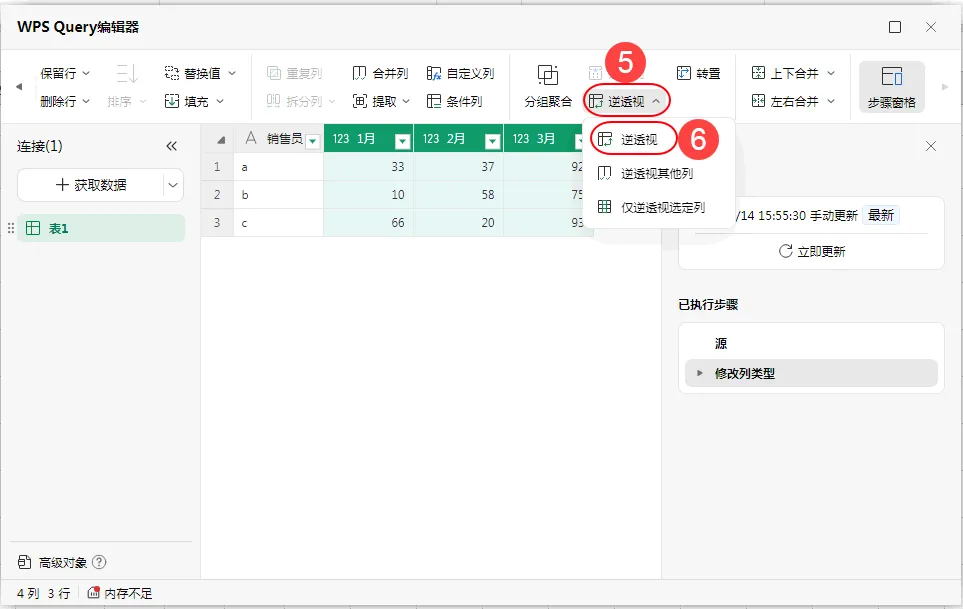Click the 内存不足 status indicator
963x609 pixels.
pos(120,593)
